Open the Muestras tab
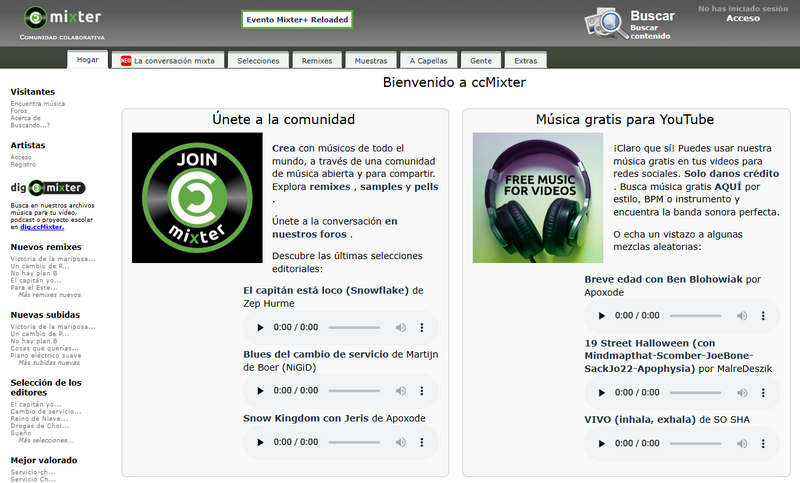The image size is (800, 483). pyautogui.click(x=371, y=61)
